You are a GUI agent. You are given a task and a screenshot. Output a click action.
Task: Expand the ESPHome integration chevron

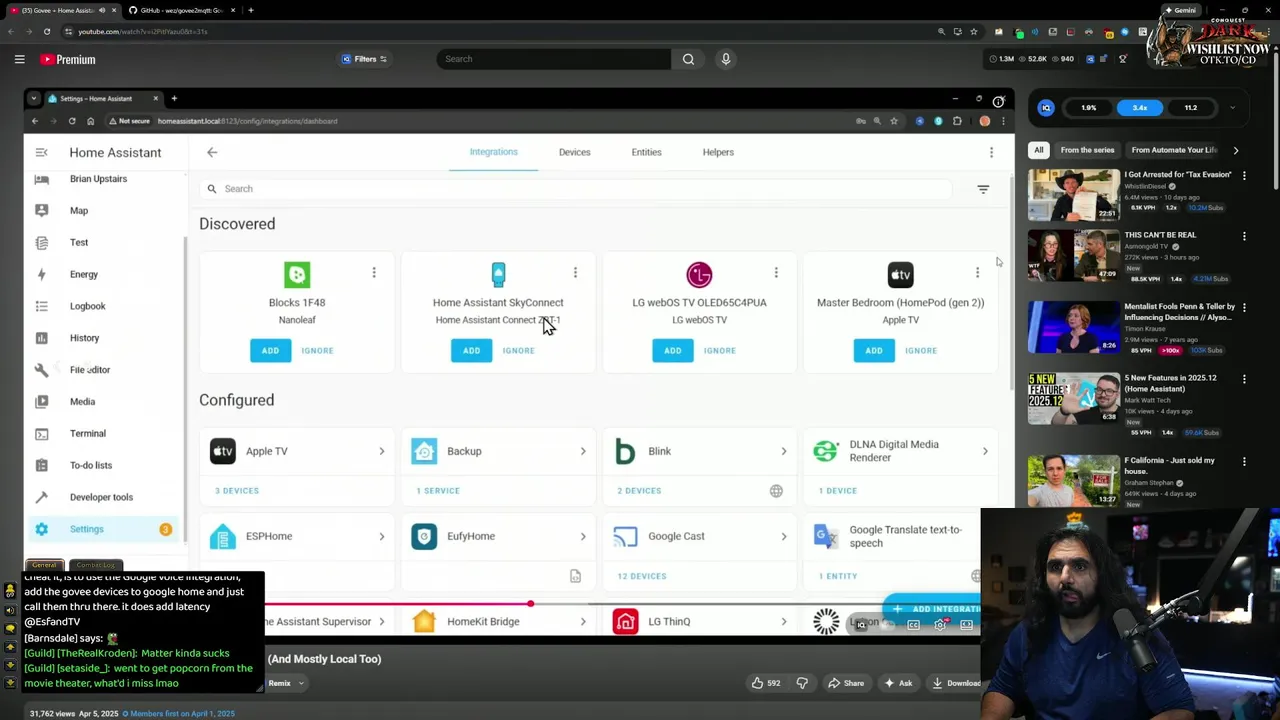point(381,536)
